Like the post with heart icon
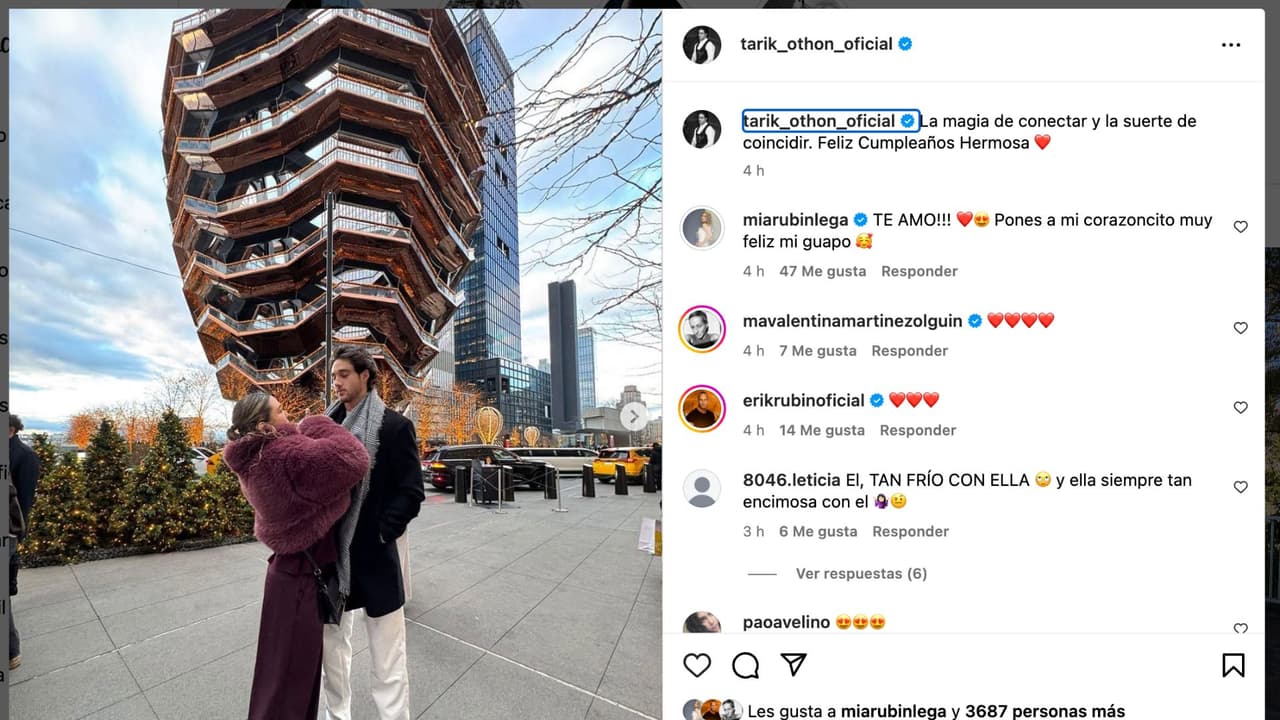1280x720 pixels. coord(697,665)
